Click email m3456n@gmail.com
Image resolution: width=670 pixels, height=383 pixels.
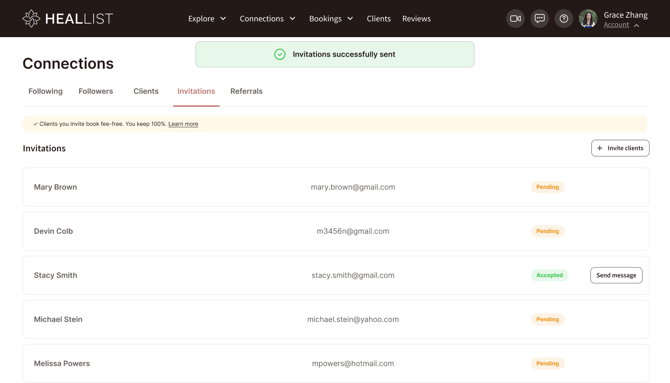tap(353, 231)
